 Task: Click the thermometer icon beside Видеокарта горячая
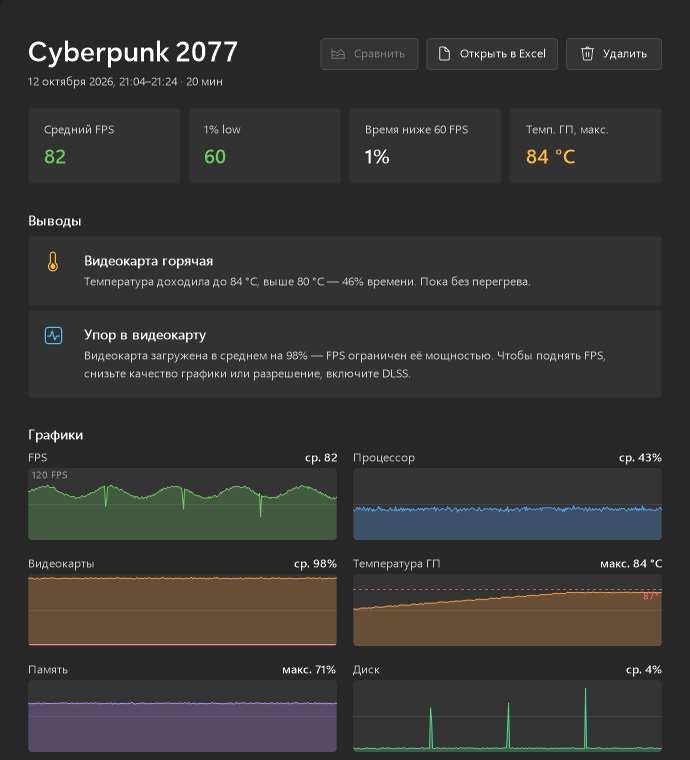53,262
